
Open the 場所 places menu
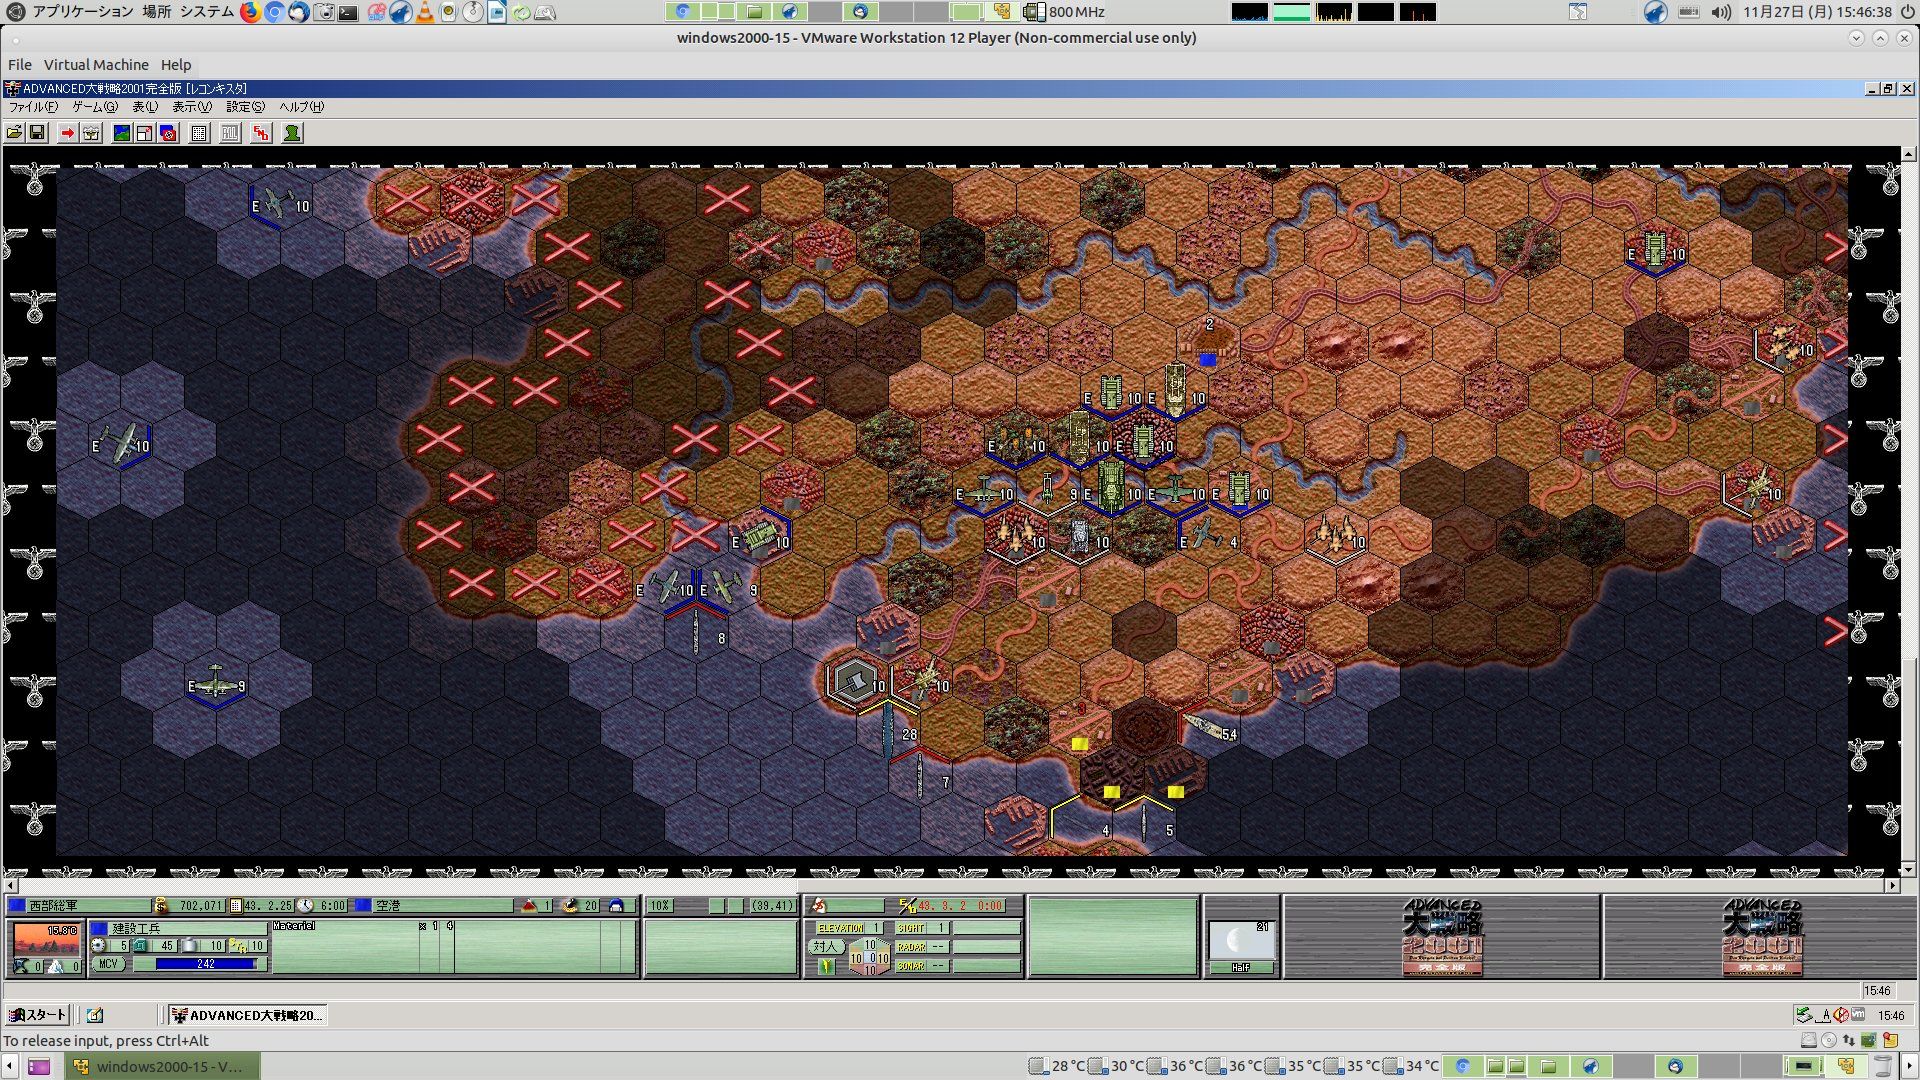pyautogui.click(x=156, y=12)
